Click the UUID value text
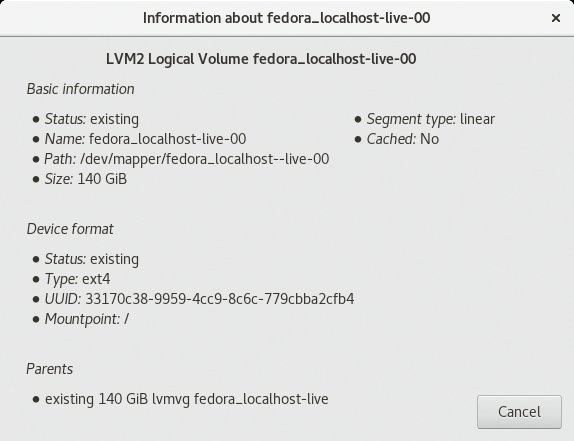This screenshot has height=441, width=574. pos(220,299)
